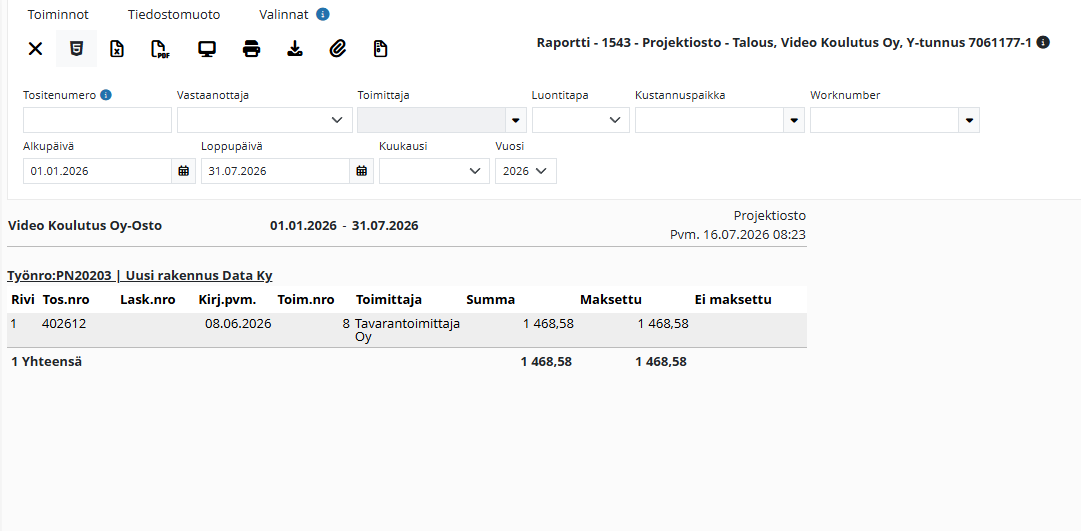This screenshot has height=531, width=1081.
Task: Focus the Tositenumero input field
Action: 97,120
